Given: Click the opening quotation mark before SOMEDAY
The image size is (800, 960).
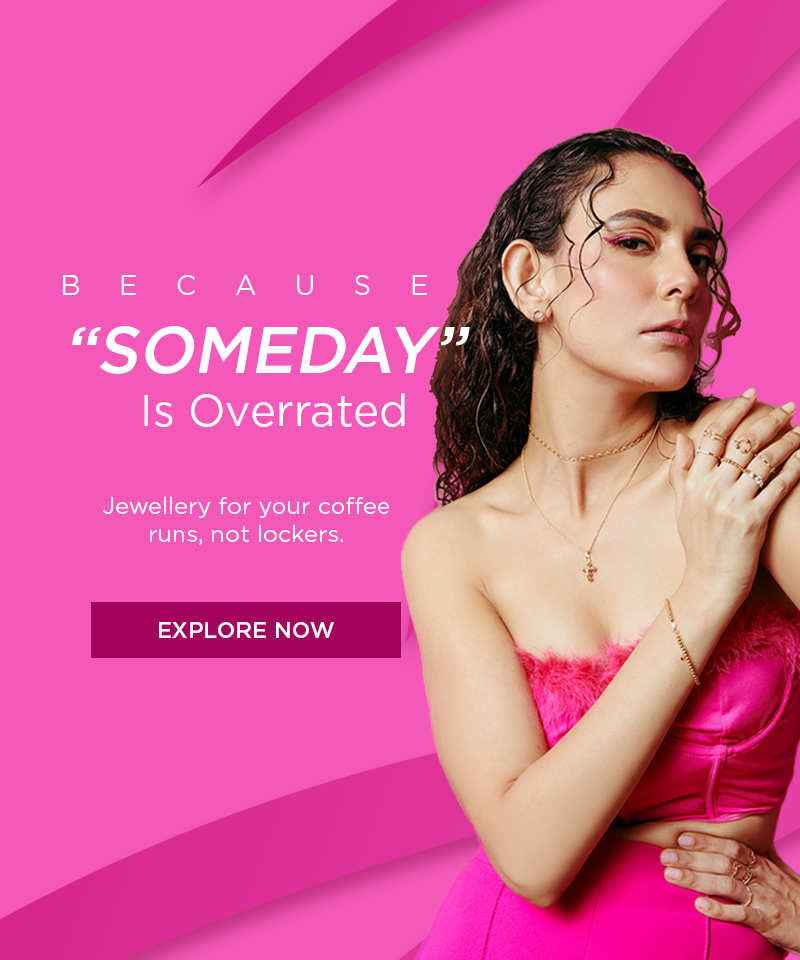Looking at the screenshot, I should tap(86, 340).
